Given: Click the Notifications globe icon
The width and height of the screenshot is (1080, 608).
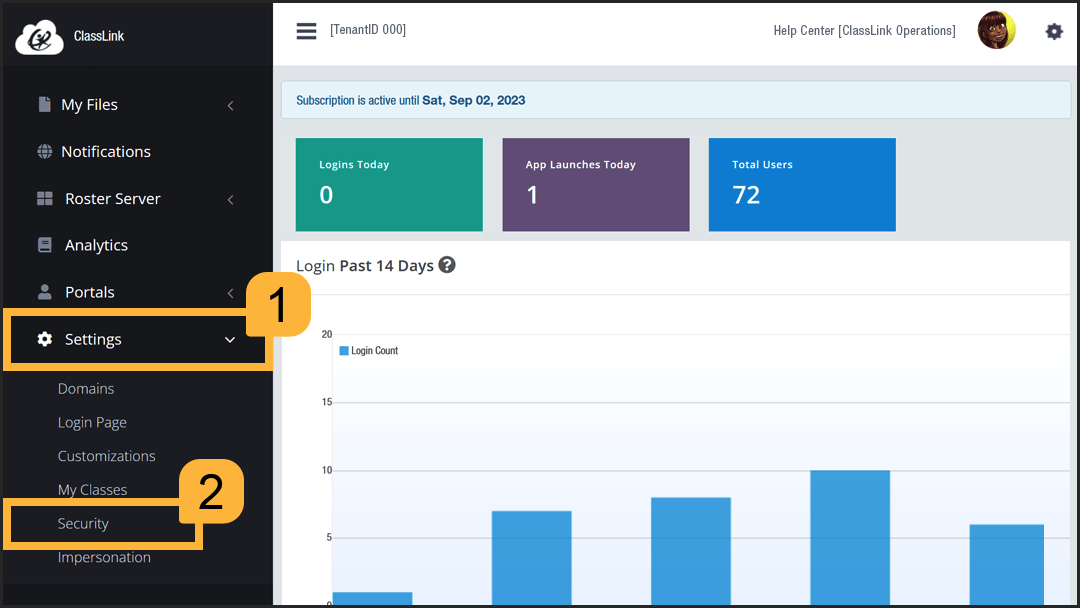Looking at the screenshot, I should coord(44,152).
